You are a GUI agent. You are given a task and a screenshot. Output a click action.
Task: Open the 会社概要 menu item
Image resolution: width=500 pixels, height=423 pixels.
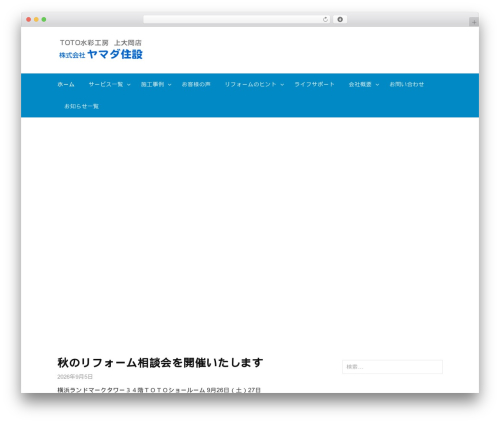[x=360, y=84]
